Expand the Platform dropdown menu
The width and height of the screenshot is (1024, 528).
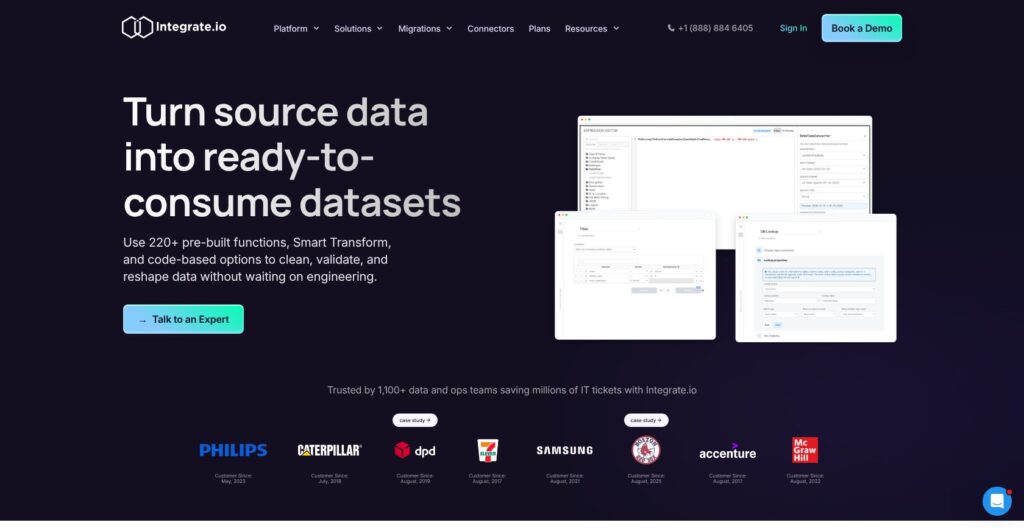point(296,29)
